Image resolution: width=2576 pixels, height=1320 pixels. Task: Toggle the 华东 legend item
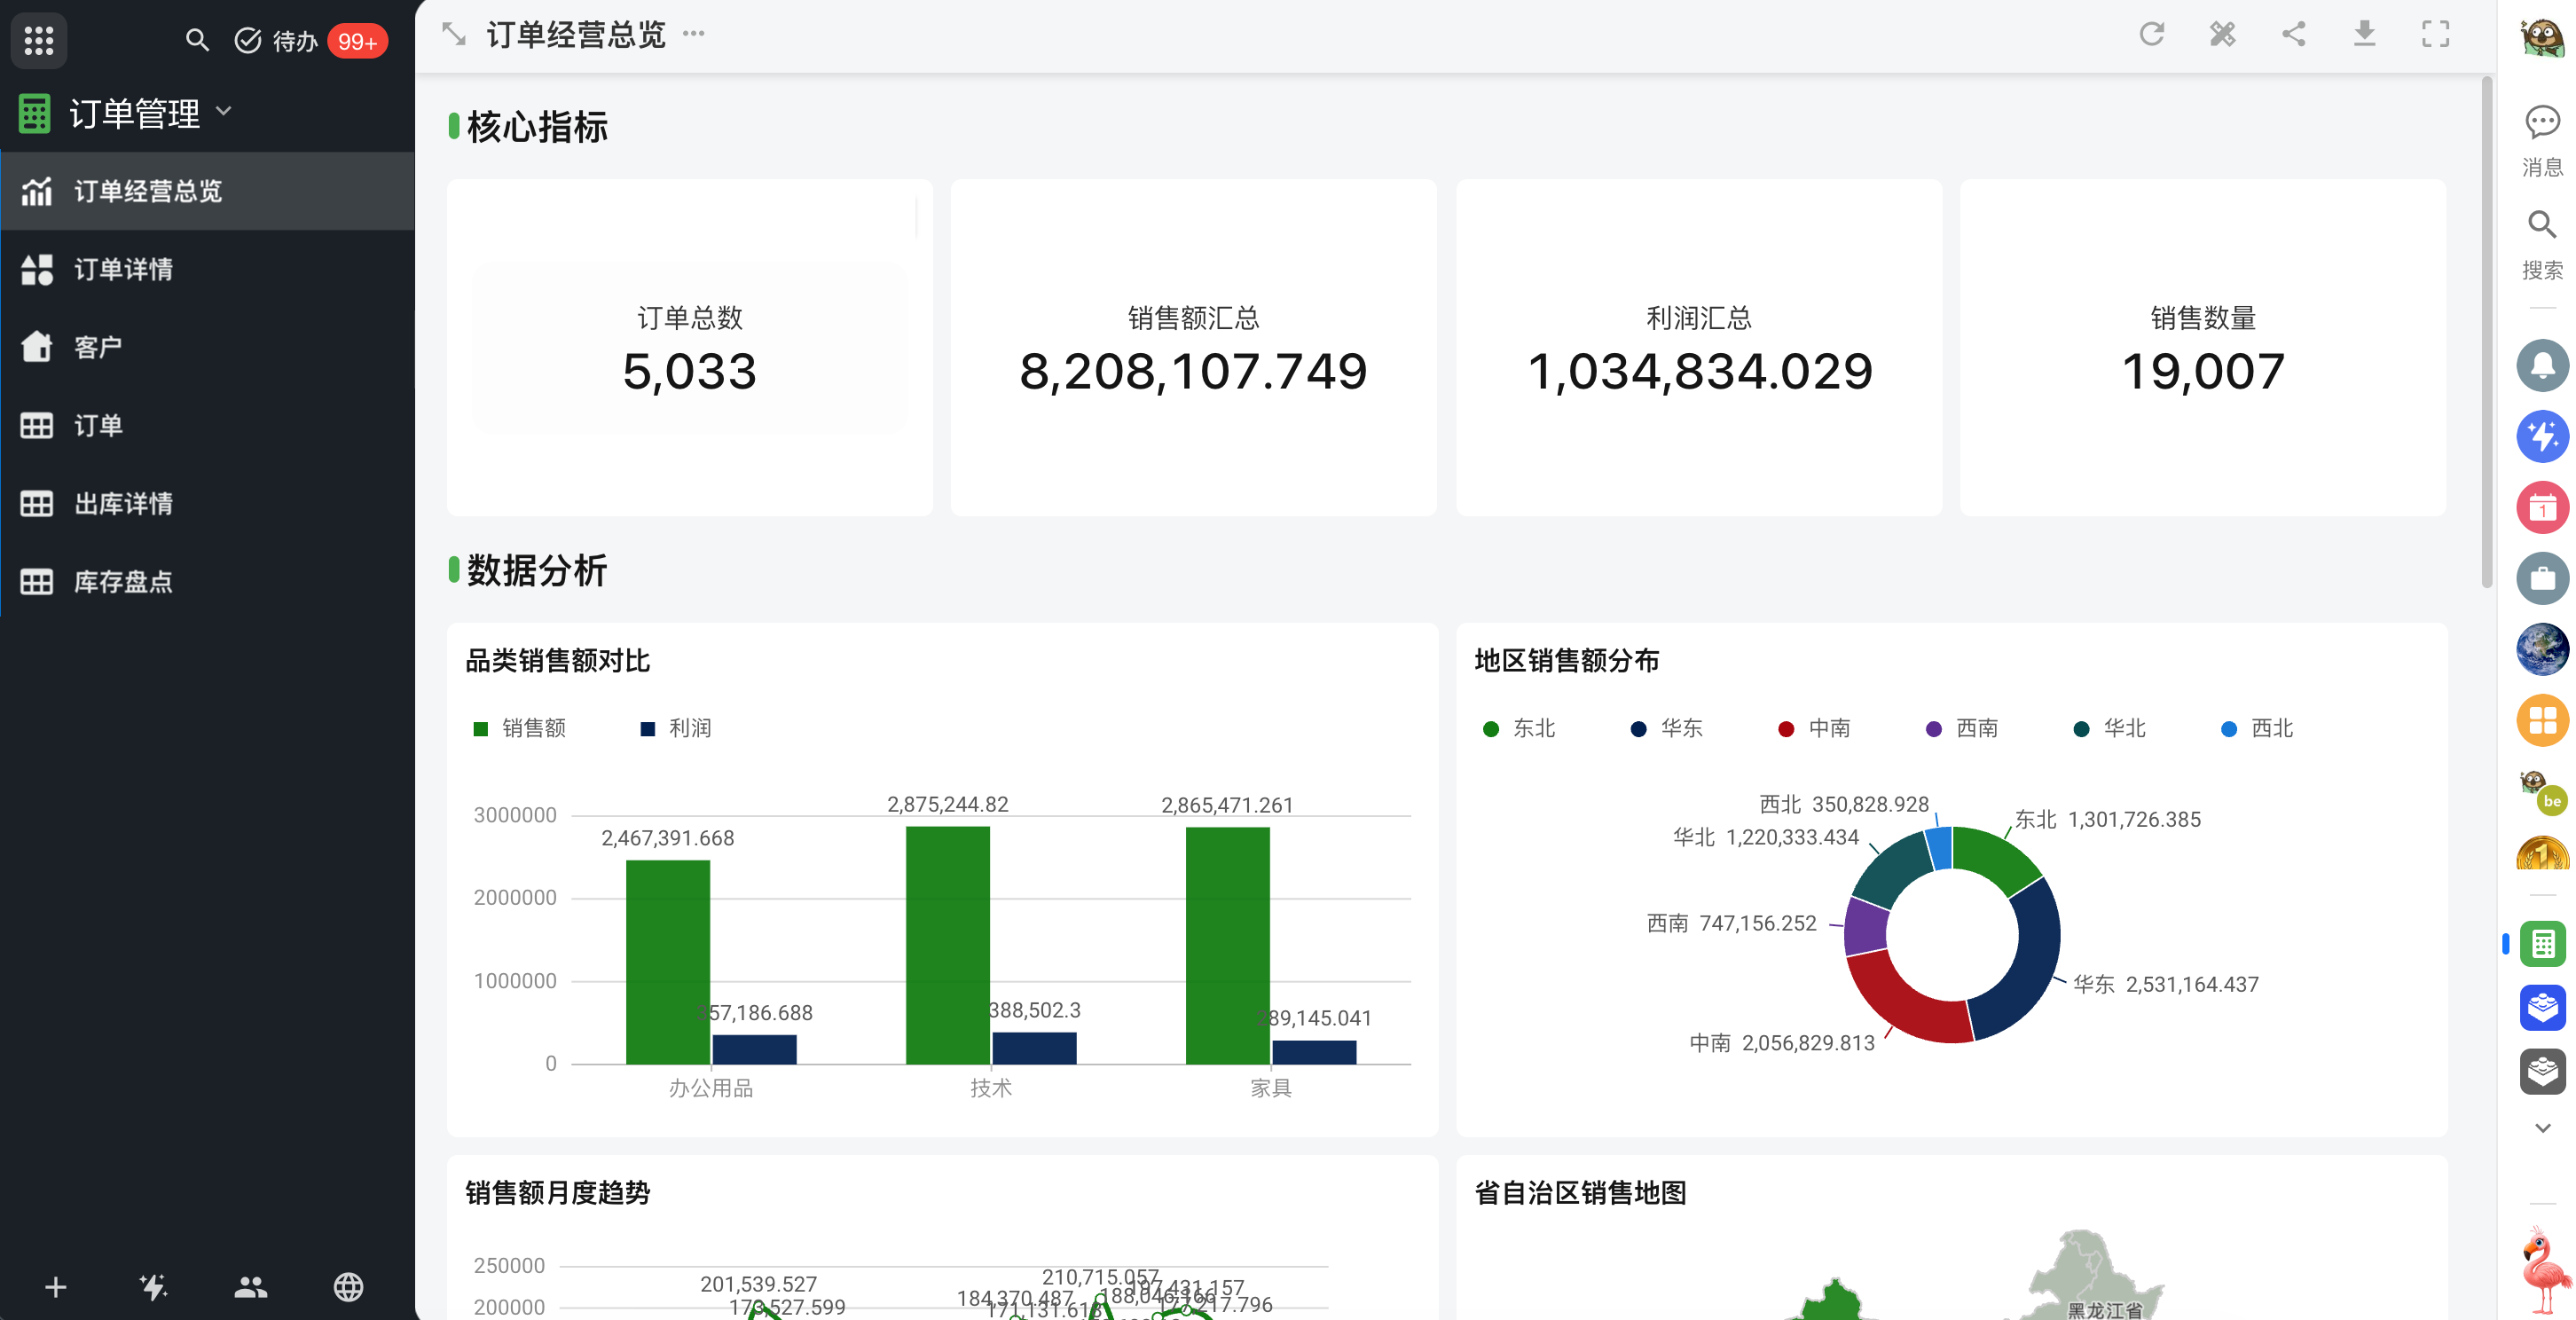pos(1667,728)
